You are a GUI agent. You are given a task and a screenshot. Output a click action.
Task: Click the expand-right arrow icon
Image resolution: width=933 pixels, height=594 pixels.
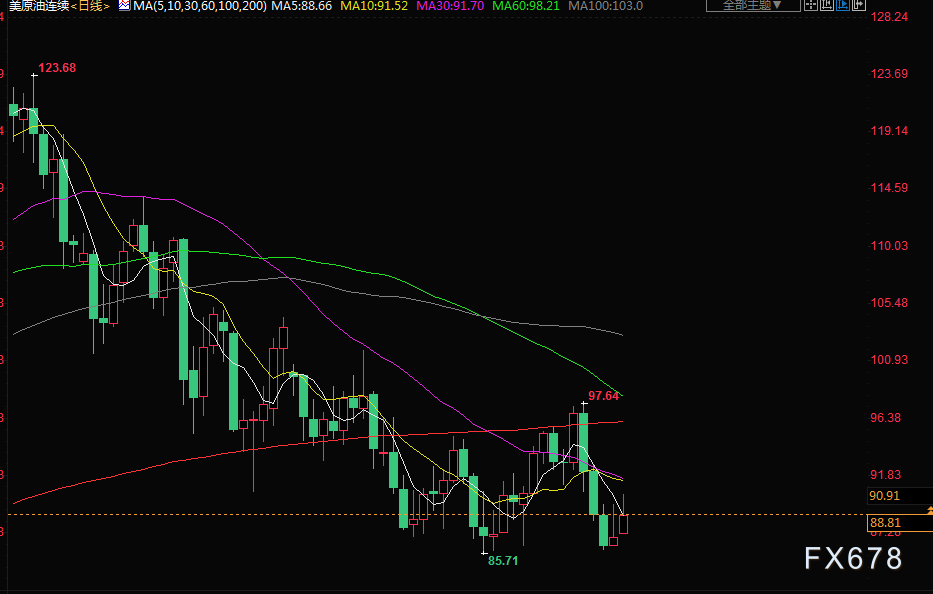(x=859, y=5)
